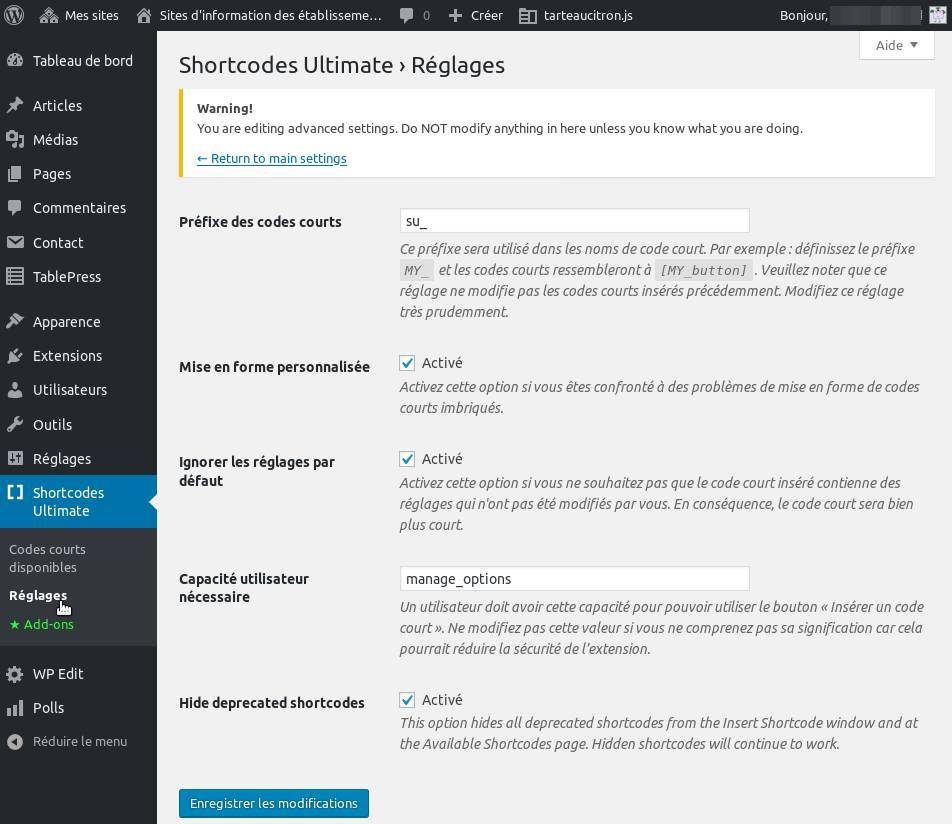This screenshot has height=824, width=952.
Task: Click the WordPress logo icon
Action: (x=14, y=15)
